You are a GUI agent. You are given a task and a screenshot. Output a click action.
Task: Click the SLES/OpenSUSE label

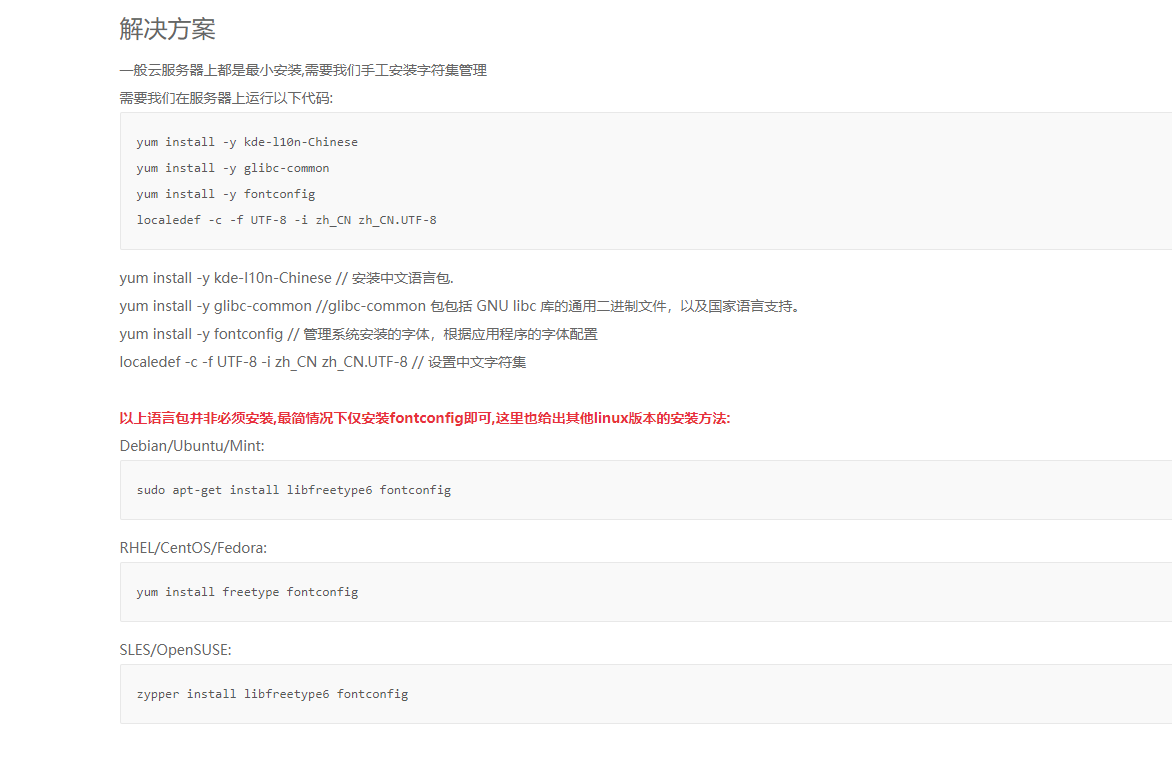coord(175,649)
